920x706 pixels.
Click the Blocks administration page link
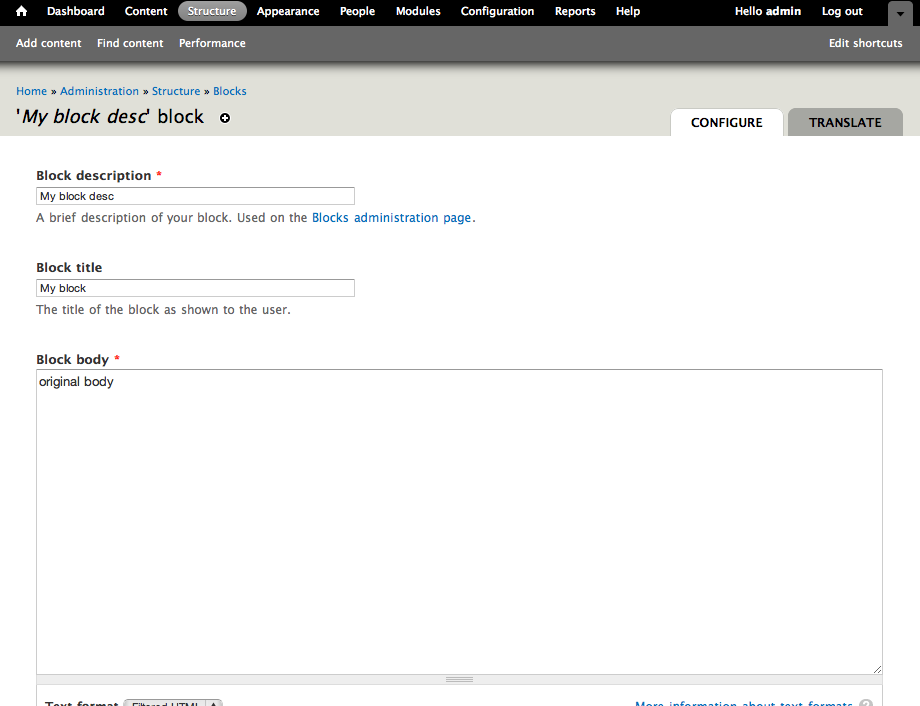pyautogui.click(x=391, y=217)
